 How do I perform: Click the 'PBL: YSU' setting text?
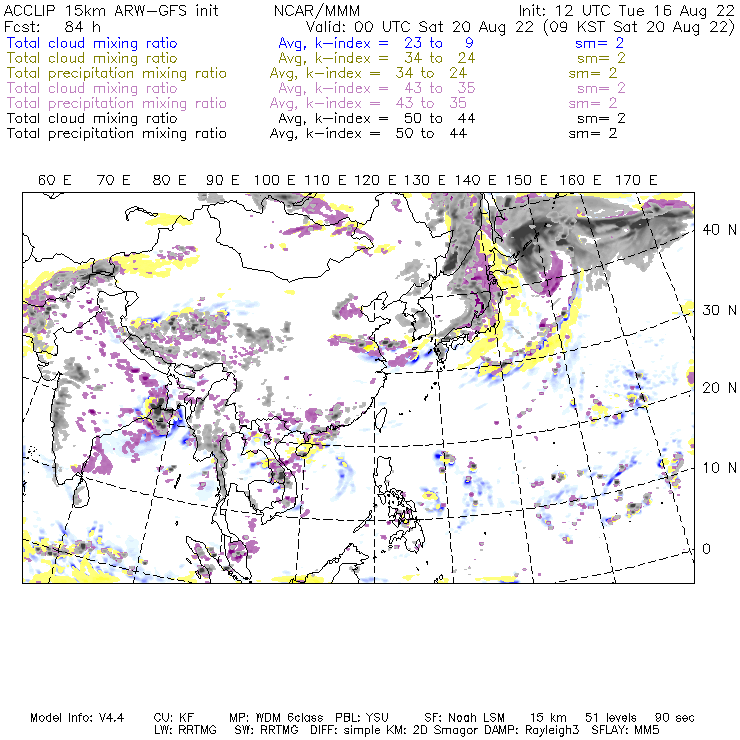[362, 718]
